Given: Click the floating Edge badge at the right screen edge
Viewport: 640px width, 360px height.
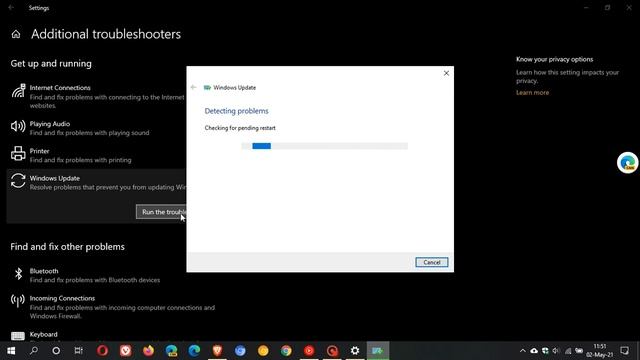Looking at the screenshot, I should [627, 163].
